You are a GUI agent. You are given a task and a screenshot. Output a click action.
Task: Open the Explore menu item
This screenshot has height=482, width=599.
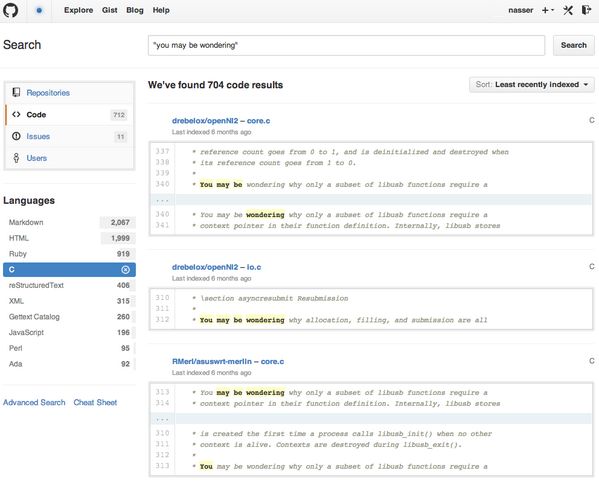(x=78, y=10)
